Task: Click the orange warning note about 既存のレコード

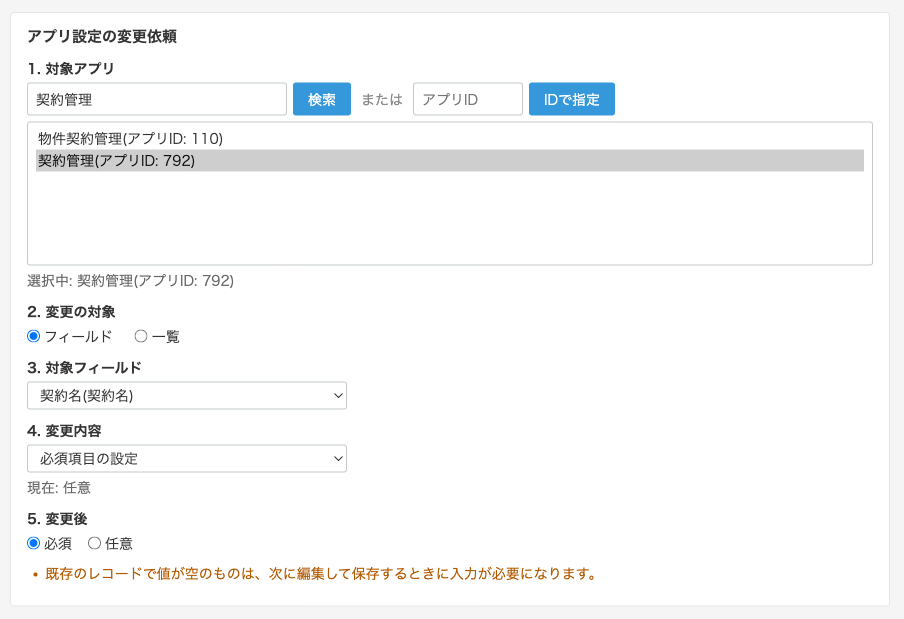Action: [321, 573]
